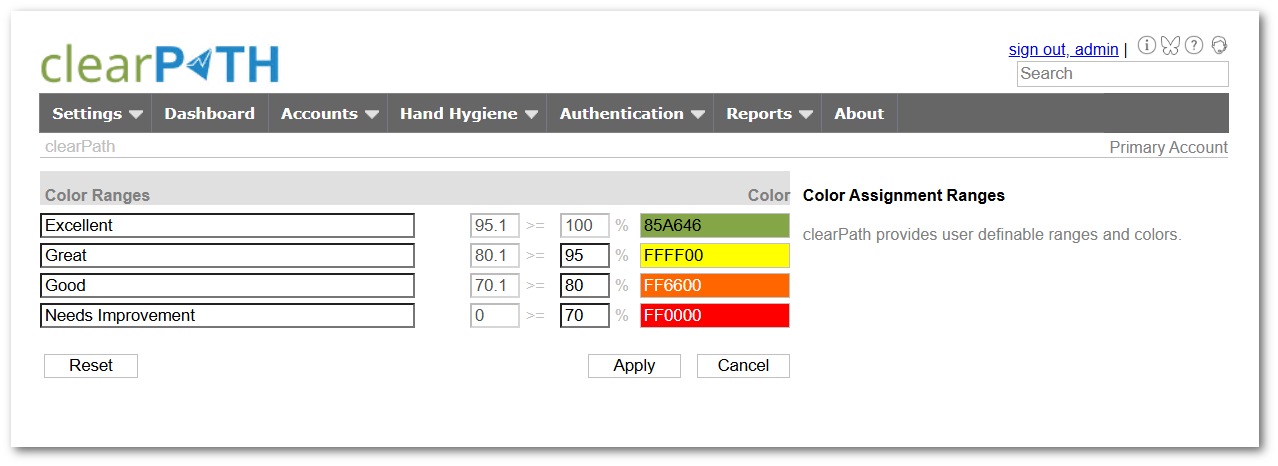Open the Authentication dropdown
The width and height of the screenshot is (1278, 466).
pyautogui.click(x=630, y=113)
